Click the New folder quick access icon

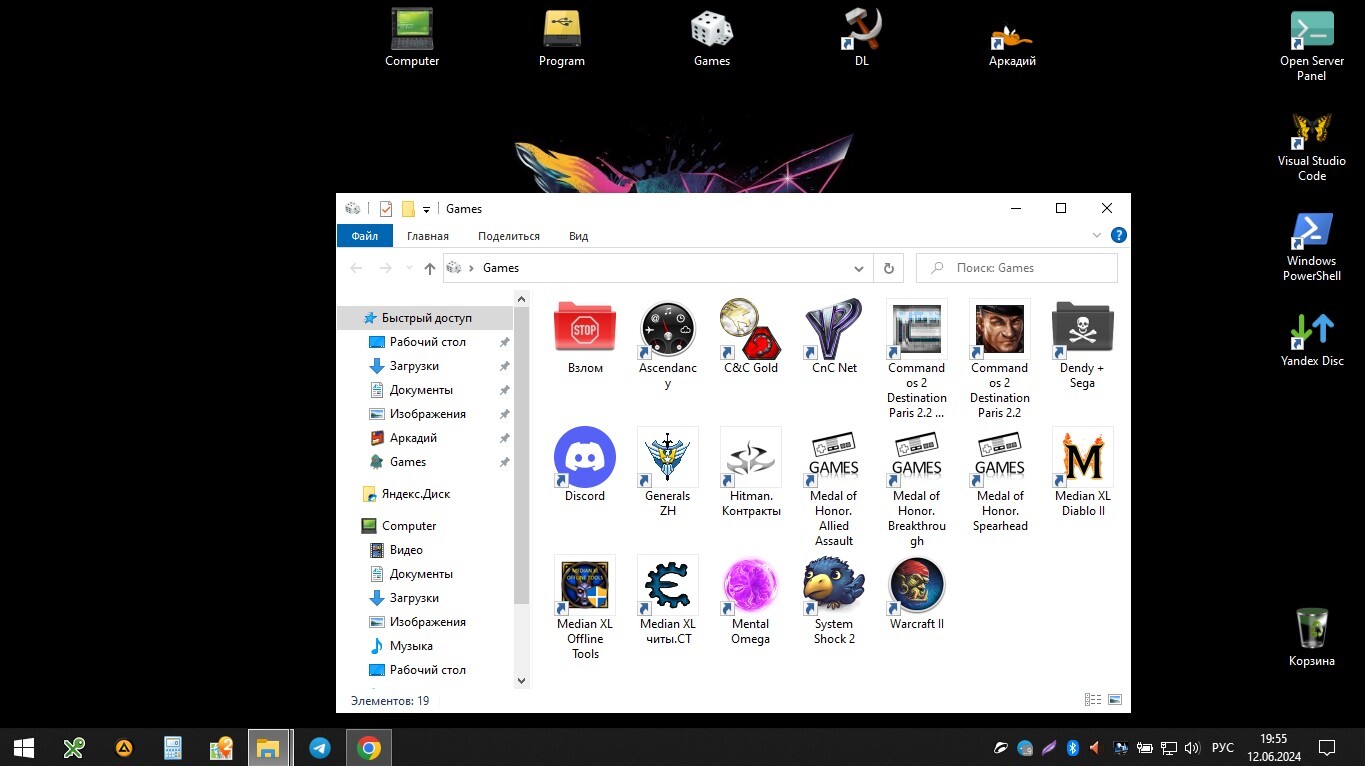[408, 209]
